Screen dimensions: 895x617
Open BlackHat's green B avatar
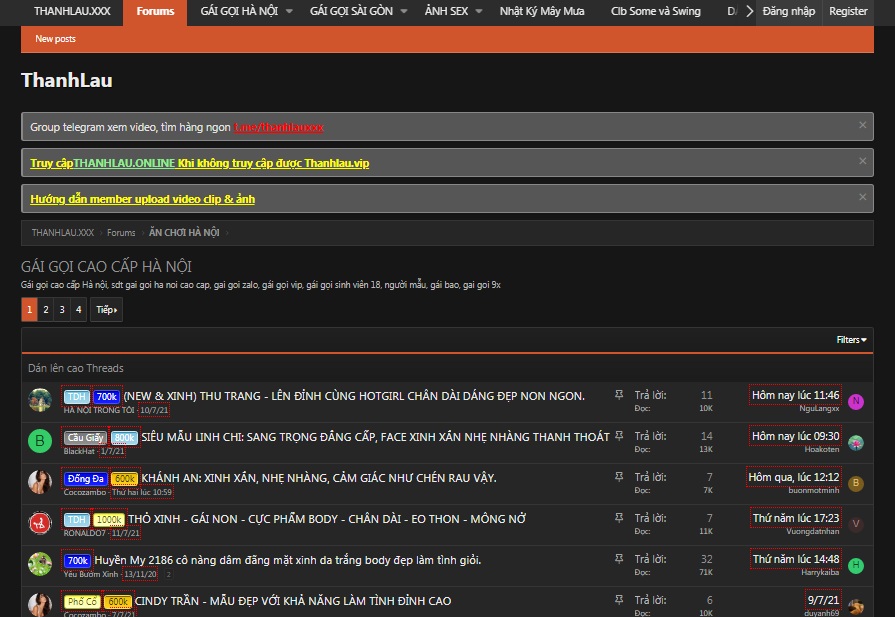(x=40, y=441)
